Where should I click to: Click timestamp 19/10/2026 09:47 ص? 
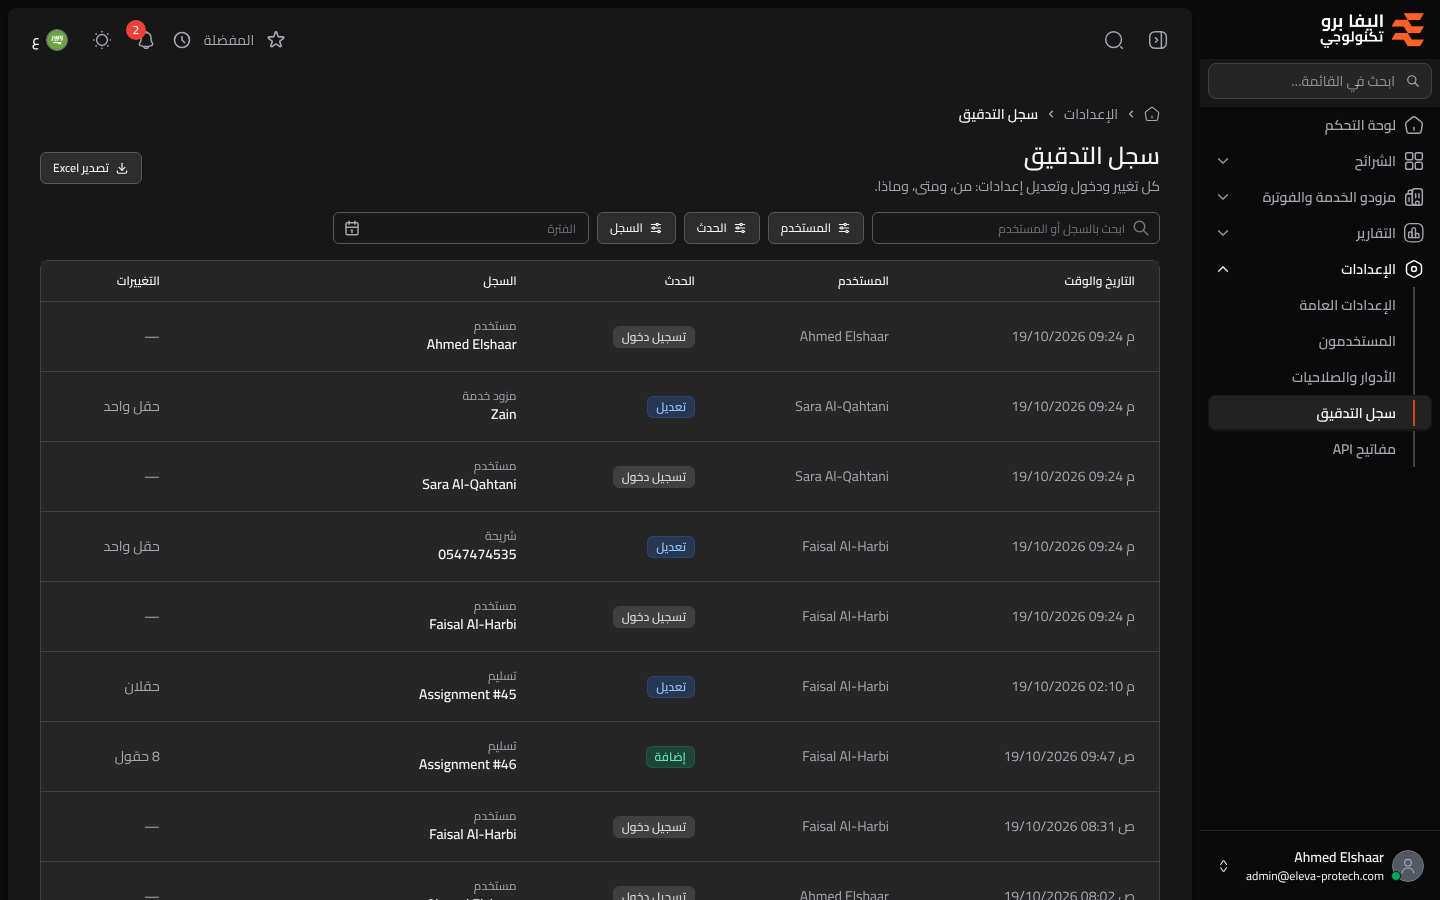1069,757
